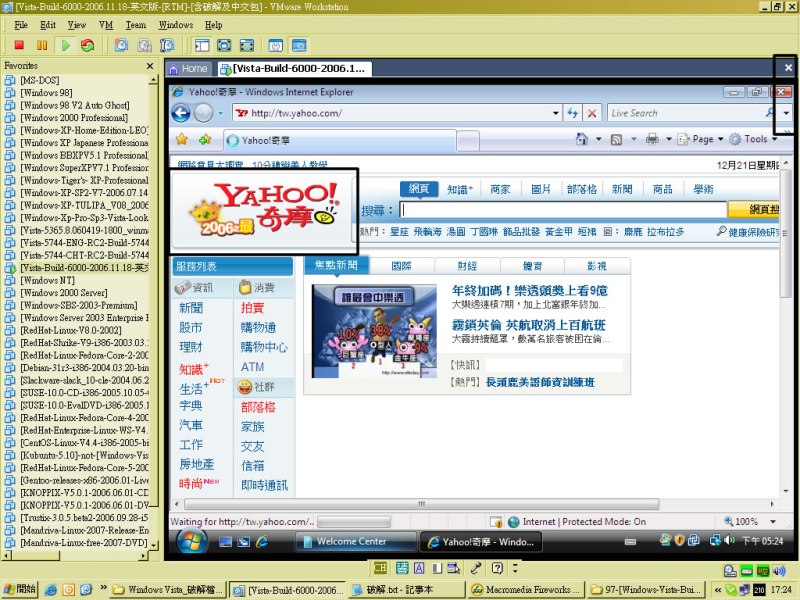This screenshot has height=600, width=800.
Task: Select [Windows 98] in Favorites list
Action: pos(46,93)
